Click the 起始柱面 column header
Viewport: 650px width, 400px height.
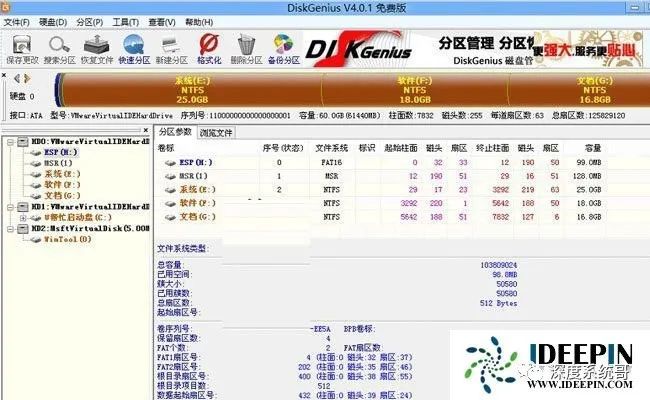point(400,148)
